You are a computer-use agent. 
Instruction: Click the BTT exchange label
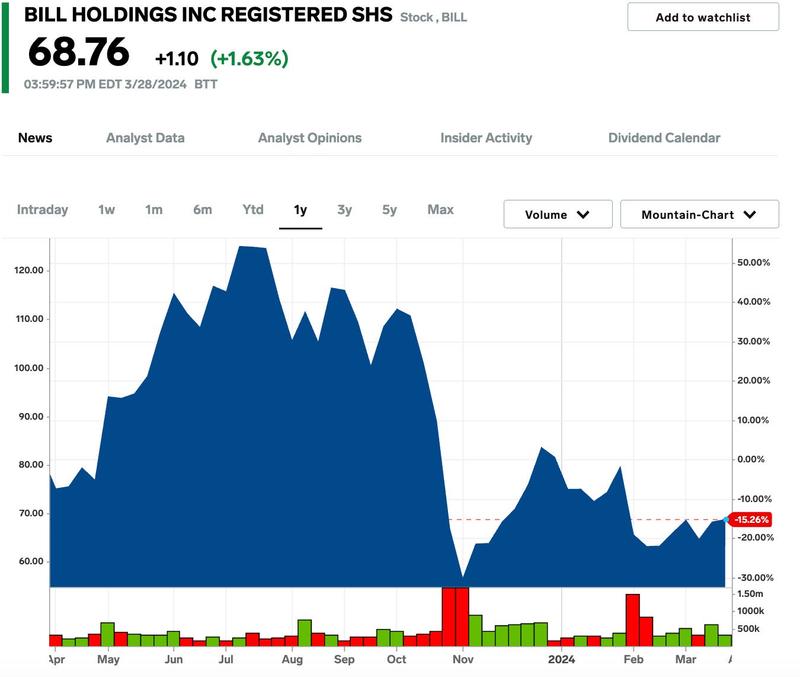pos(206,84)
